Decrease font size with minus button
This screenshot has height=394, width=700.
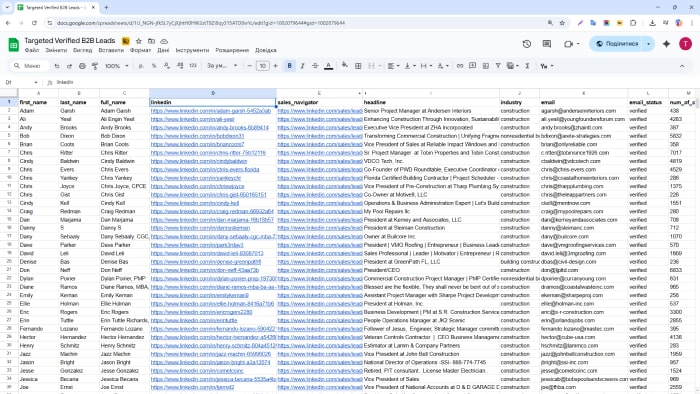[250, 66]
